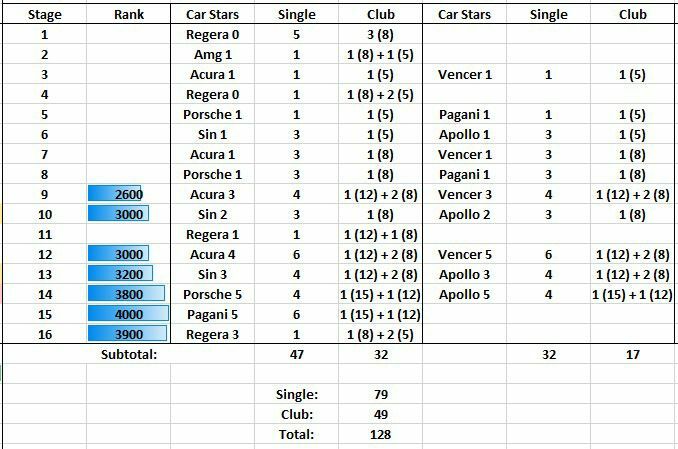
Task: Click the grand total value 128
Action: [x=380, y=434]
